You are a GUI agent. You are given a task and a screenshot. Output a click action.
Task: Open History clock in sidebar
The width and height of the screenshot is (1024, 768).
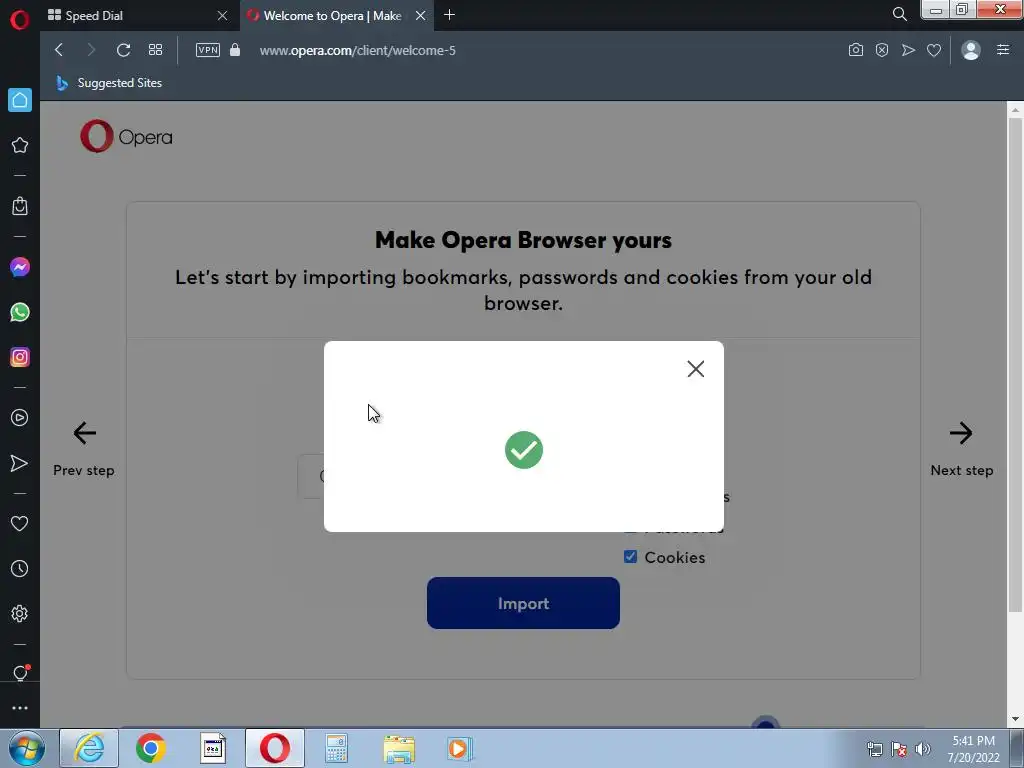pyautogui.click(x=20, y=569)
